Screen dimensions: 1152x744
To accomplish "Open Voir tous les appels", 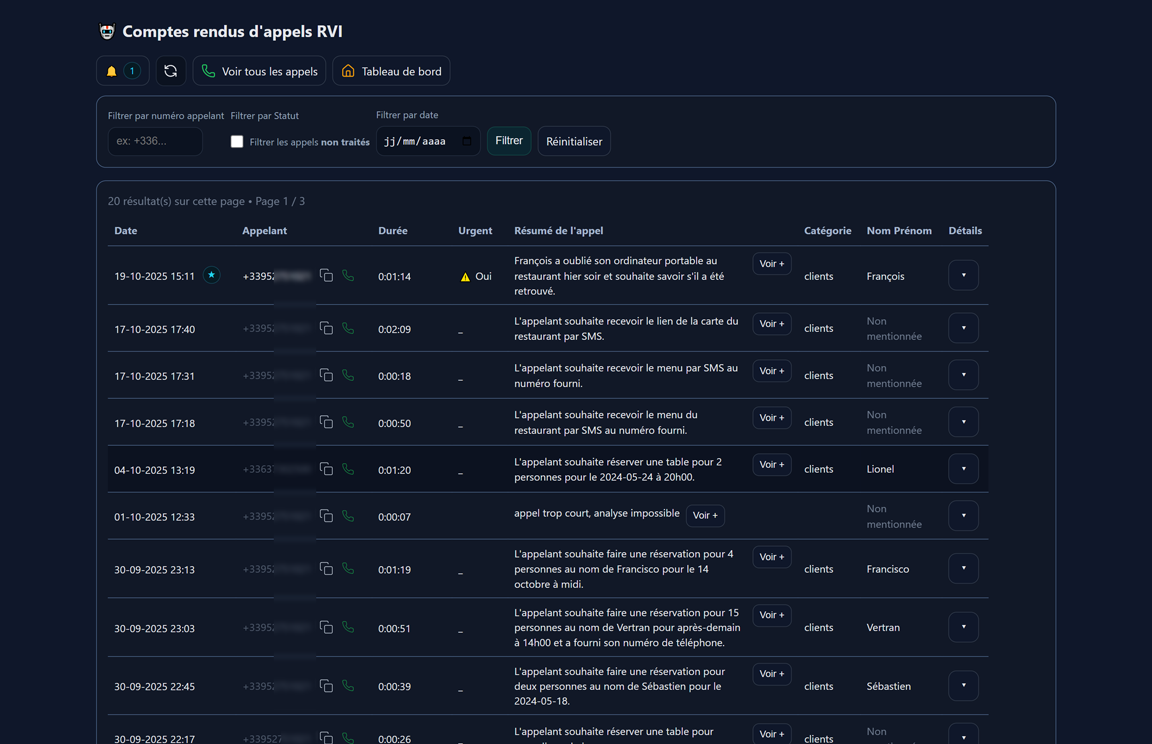I will tap(259, 72).
